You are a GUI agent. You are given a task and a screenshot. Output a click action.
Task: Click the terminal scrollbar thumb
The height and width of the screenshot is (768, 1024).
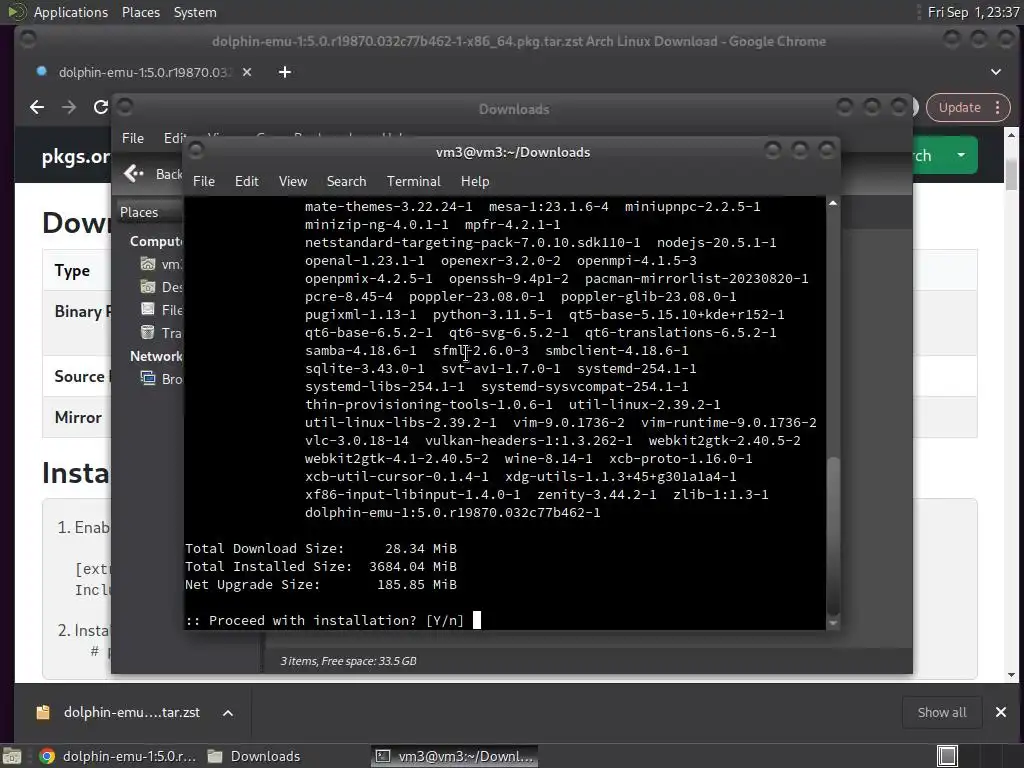(x=833, y=536)
